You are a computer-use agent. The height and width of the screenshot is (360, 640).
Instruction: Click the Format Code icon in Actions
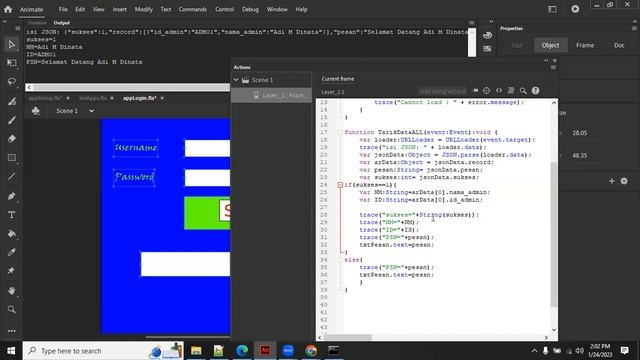click(x=511, y=91)
